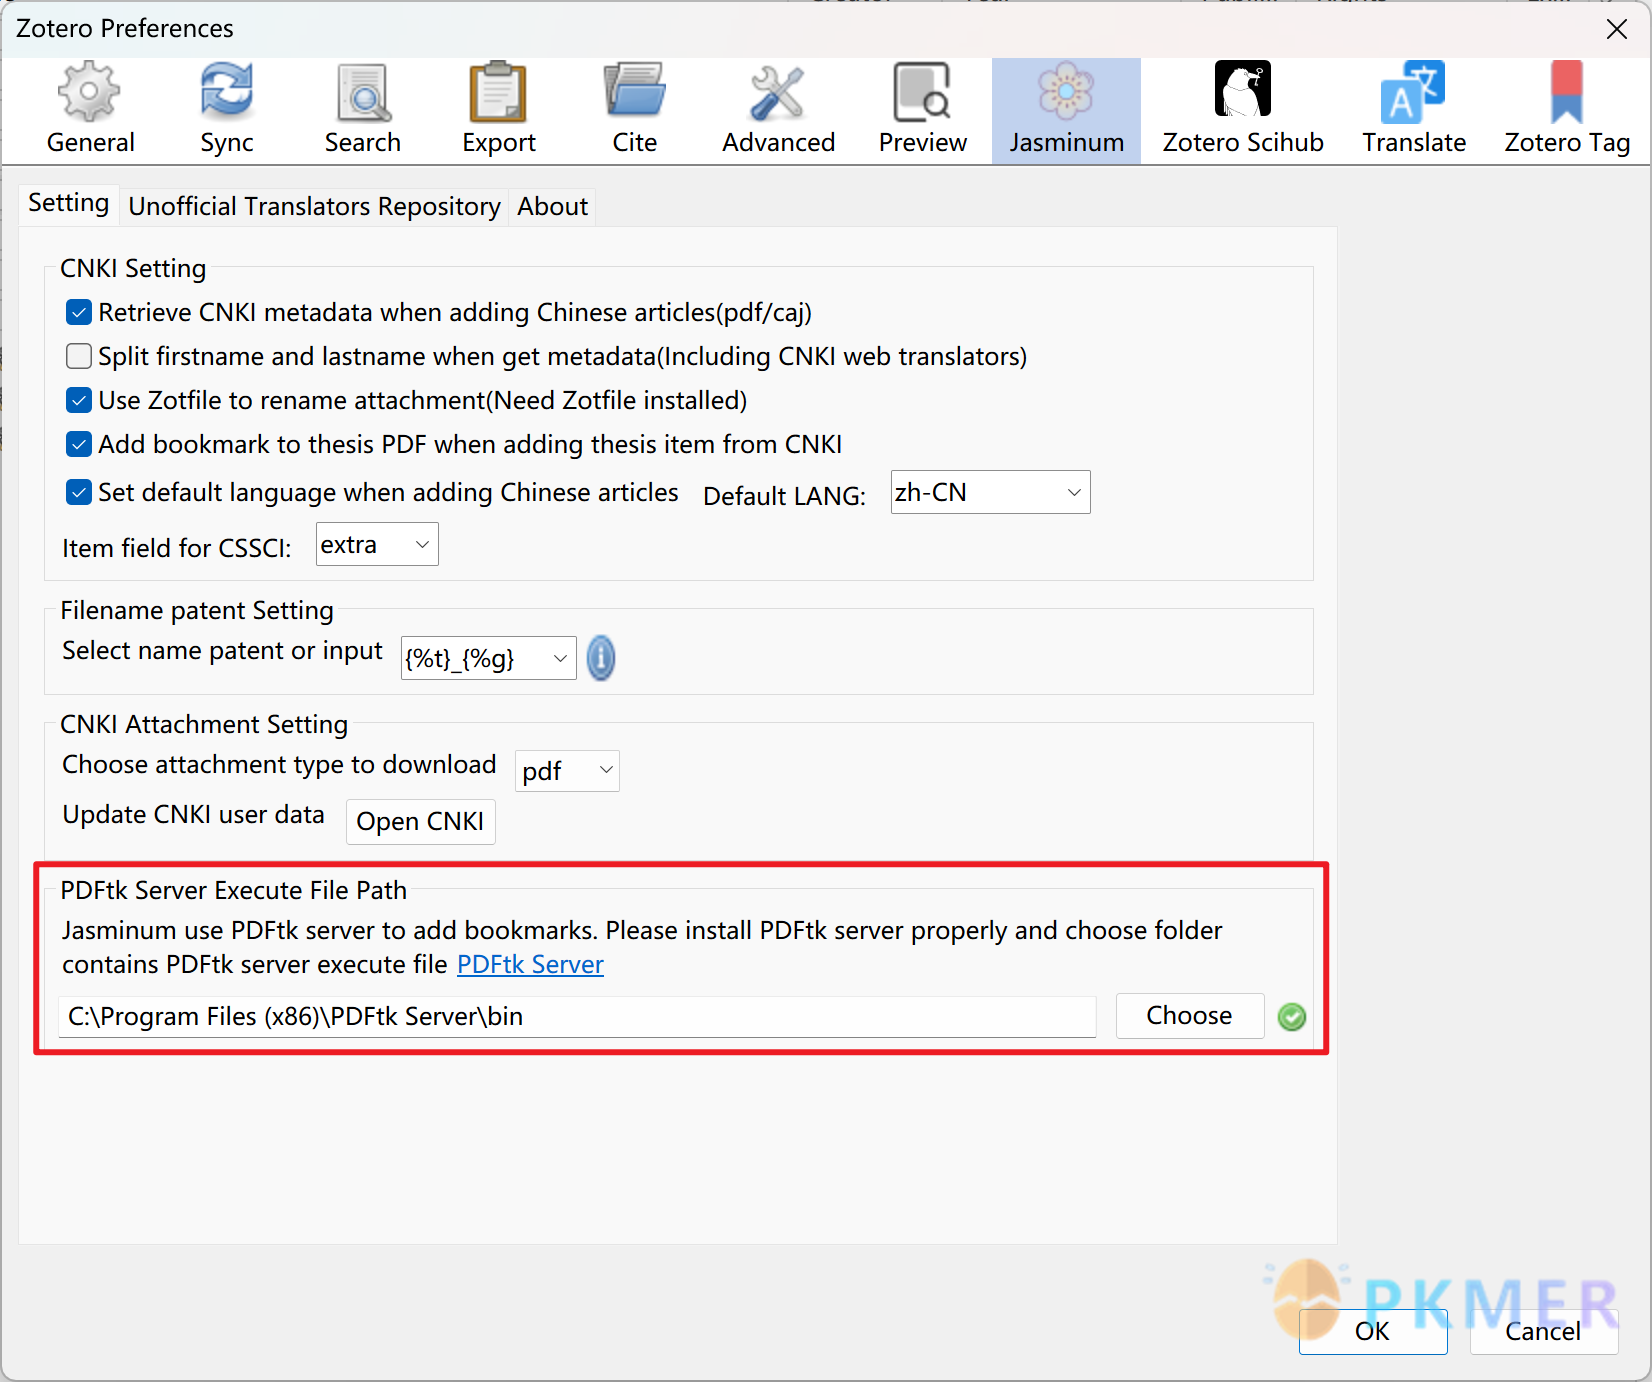The width and height of the screenshot is (1652, 1382).
Task: Cancel the preferences dialog
Action: point(1543,1332)
